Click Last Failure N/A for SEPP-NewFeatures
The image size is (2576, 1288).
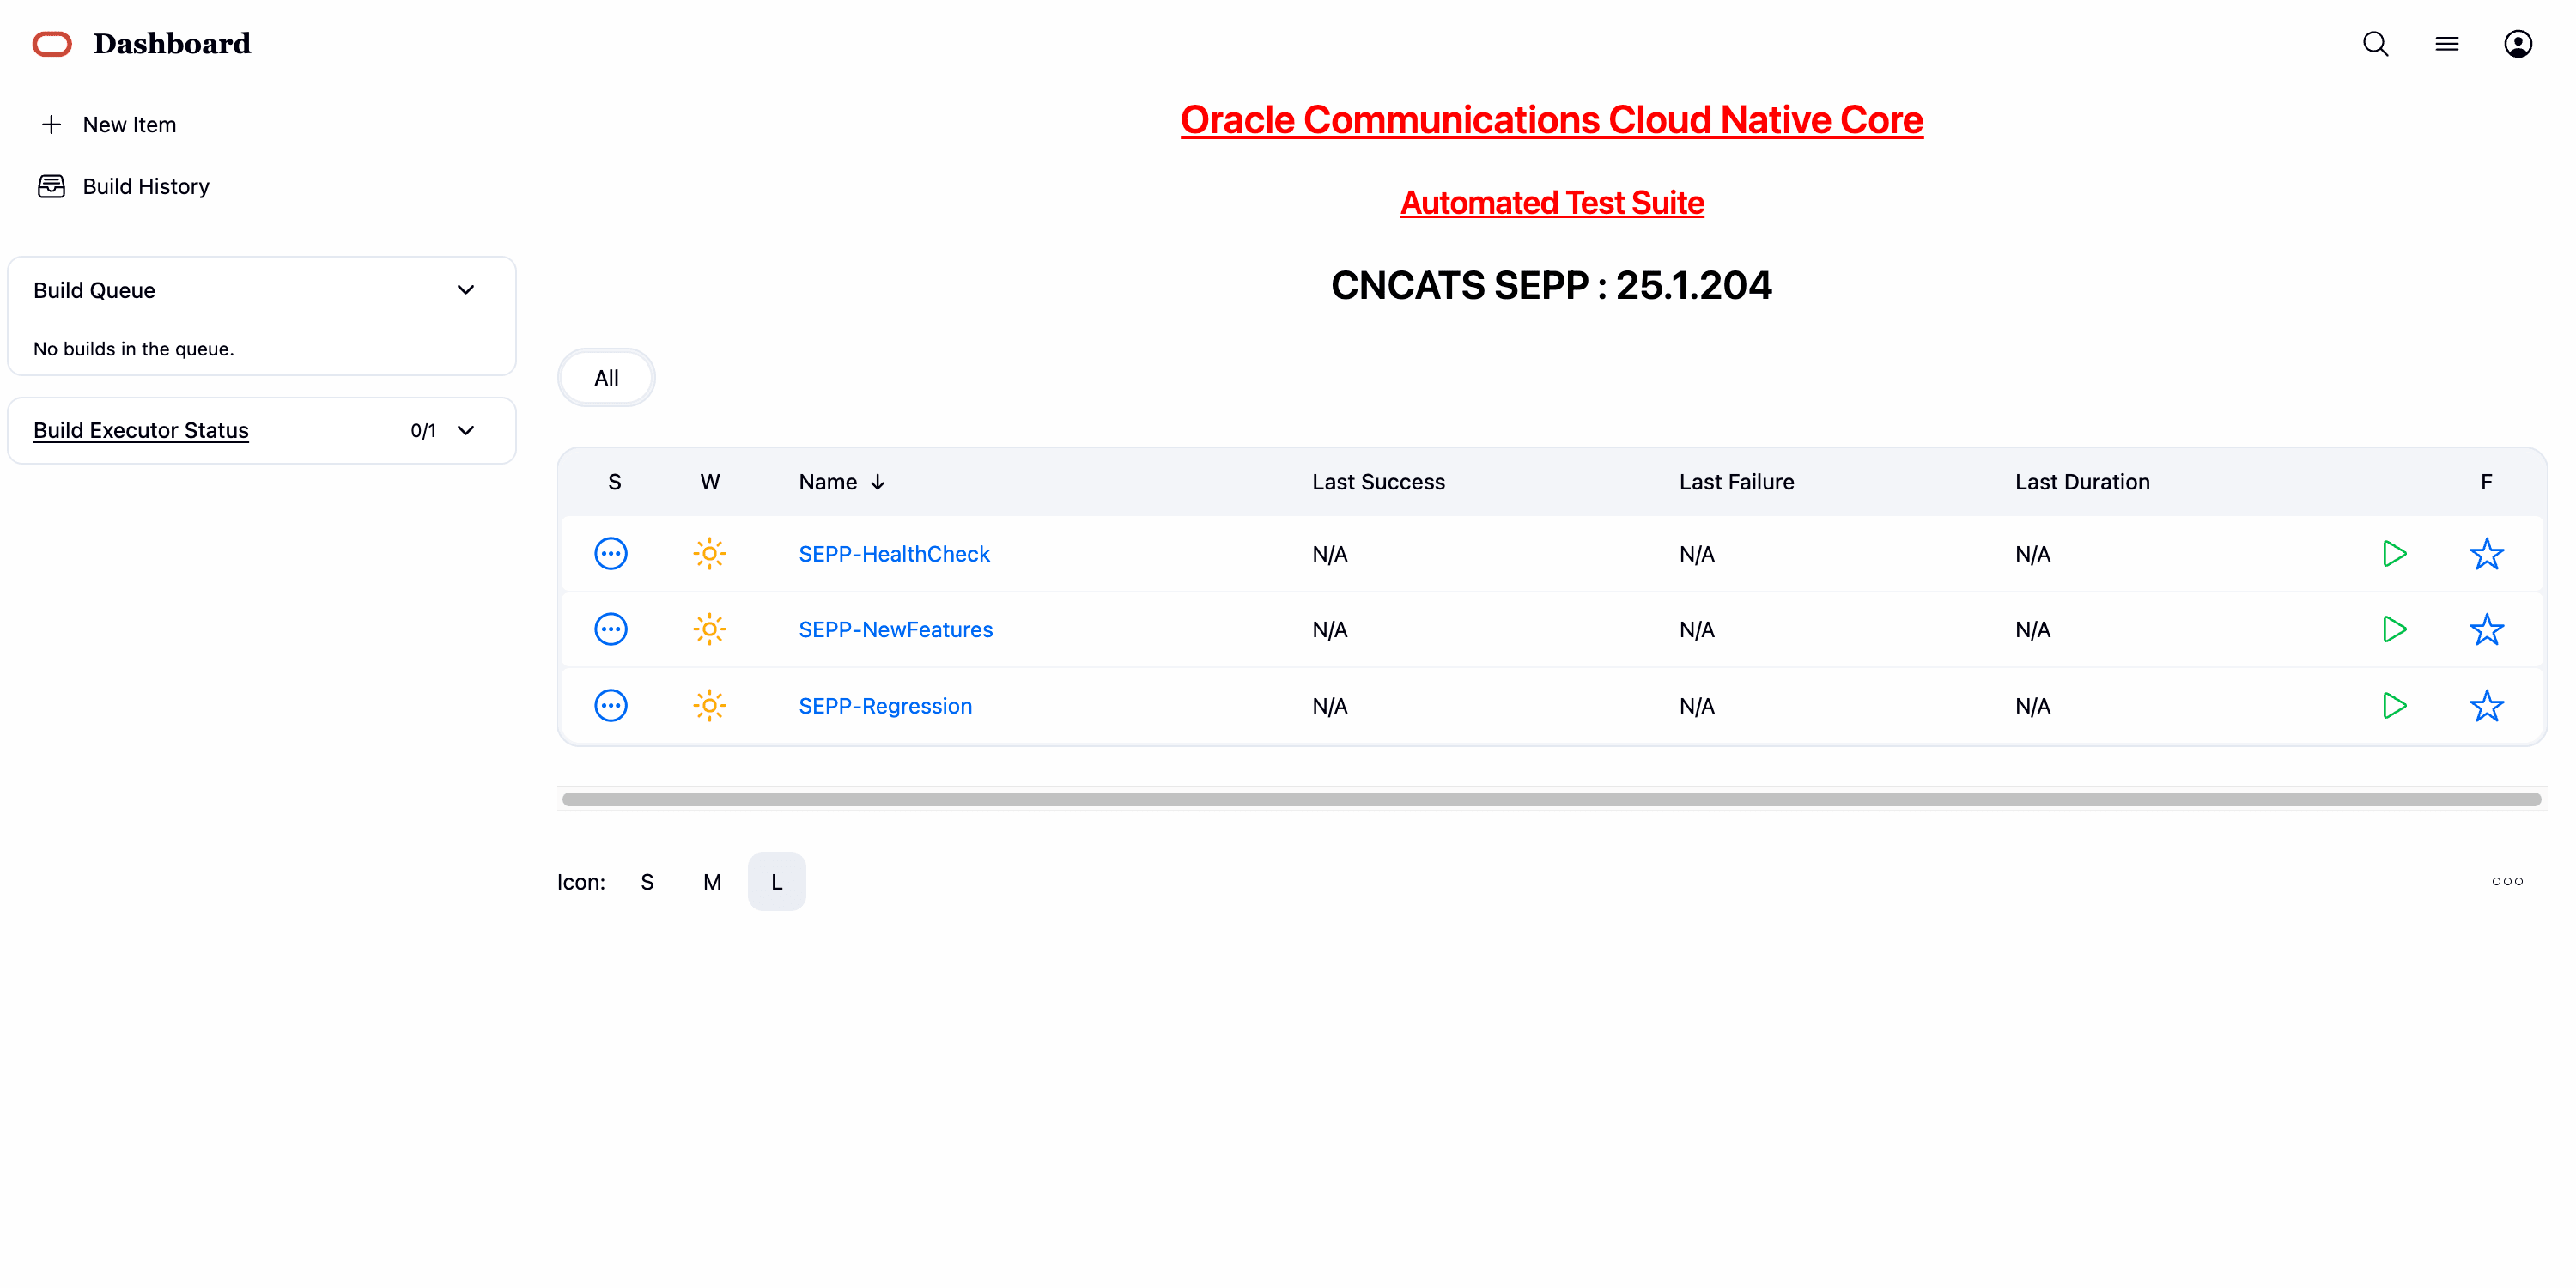pyautogui.click(x=1697, y=629)
